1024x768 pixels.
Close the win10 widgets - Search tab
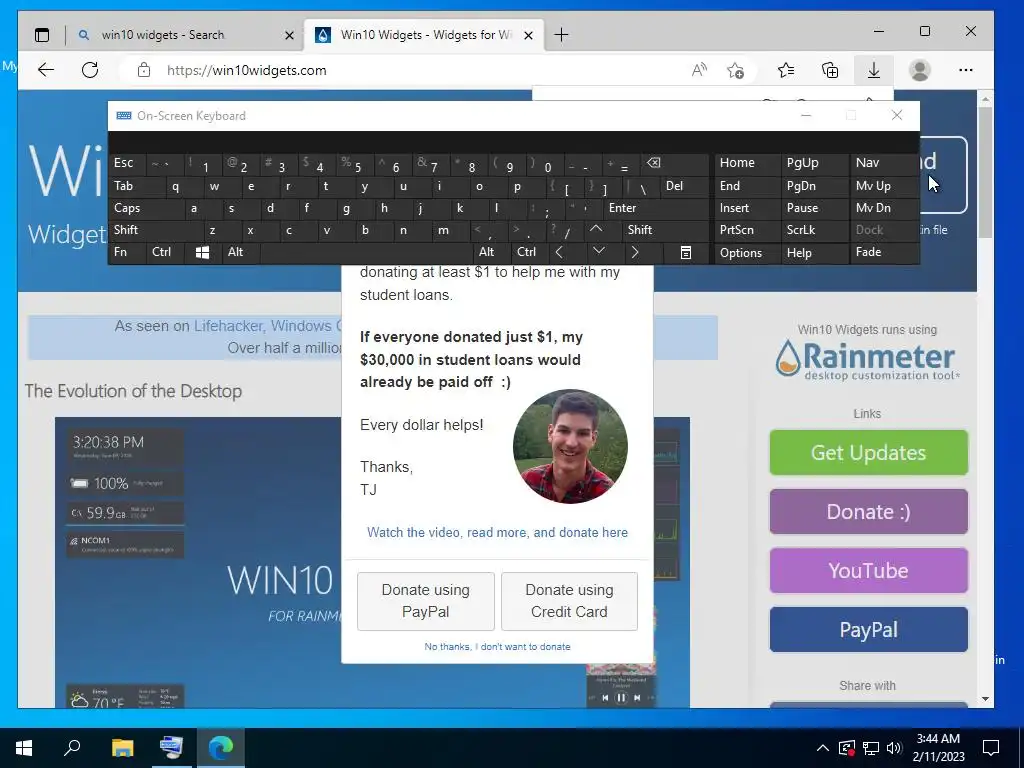(289, 35)
